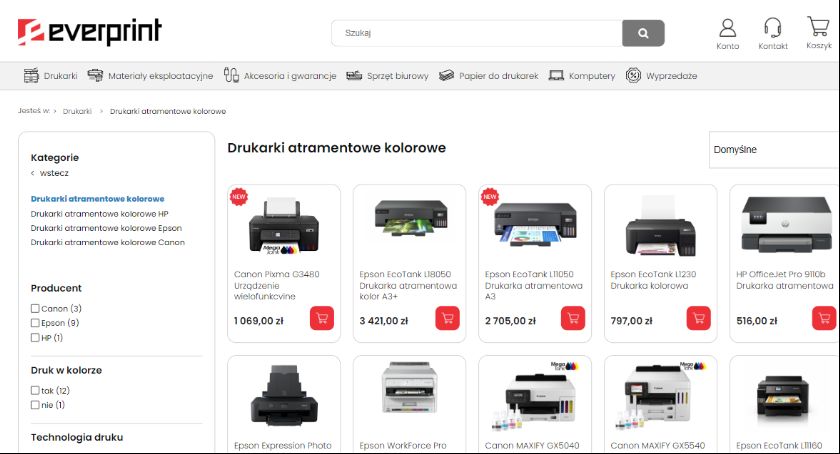Add Epson EcoTank L1230 to cart
The height and width of the screenshot is (454, 840).
[699, 318]
